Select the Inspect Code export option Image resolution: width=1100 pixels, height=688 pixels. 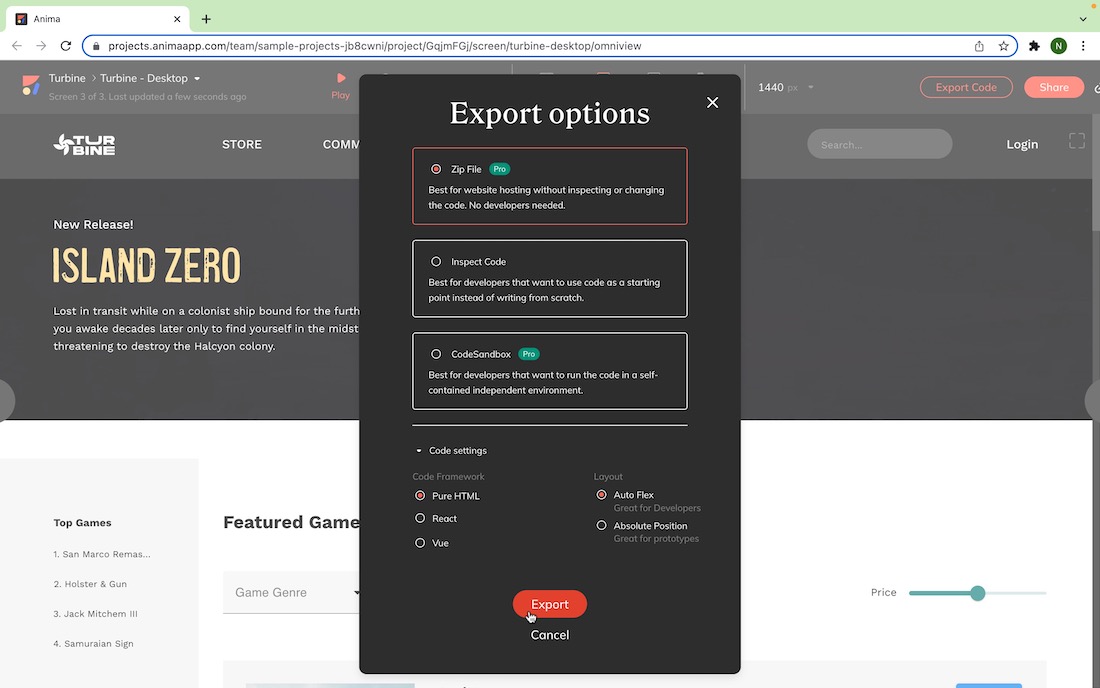click(436, 262)
